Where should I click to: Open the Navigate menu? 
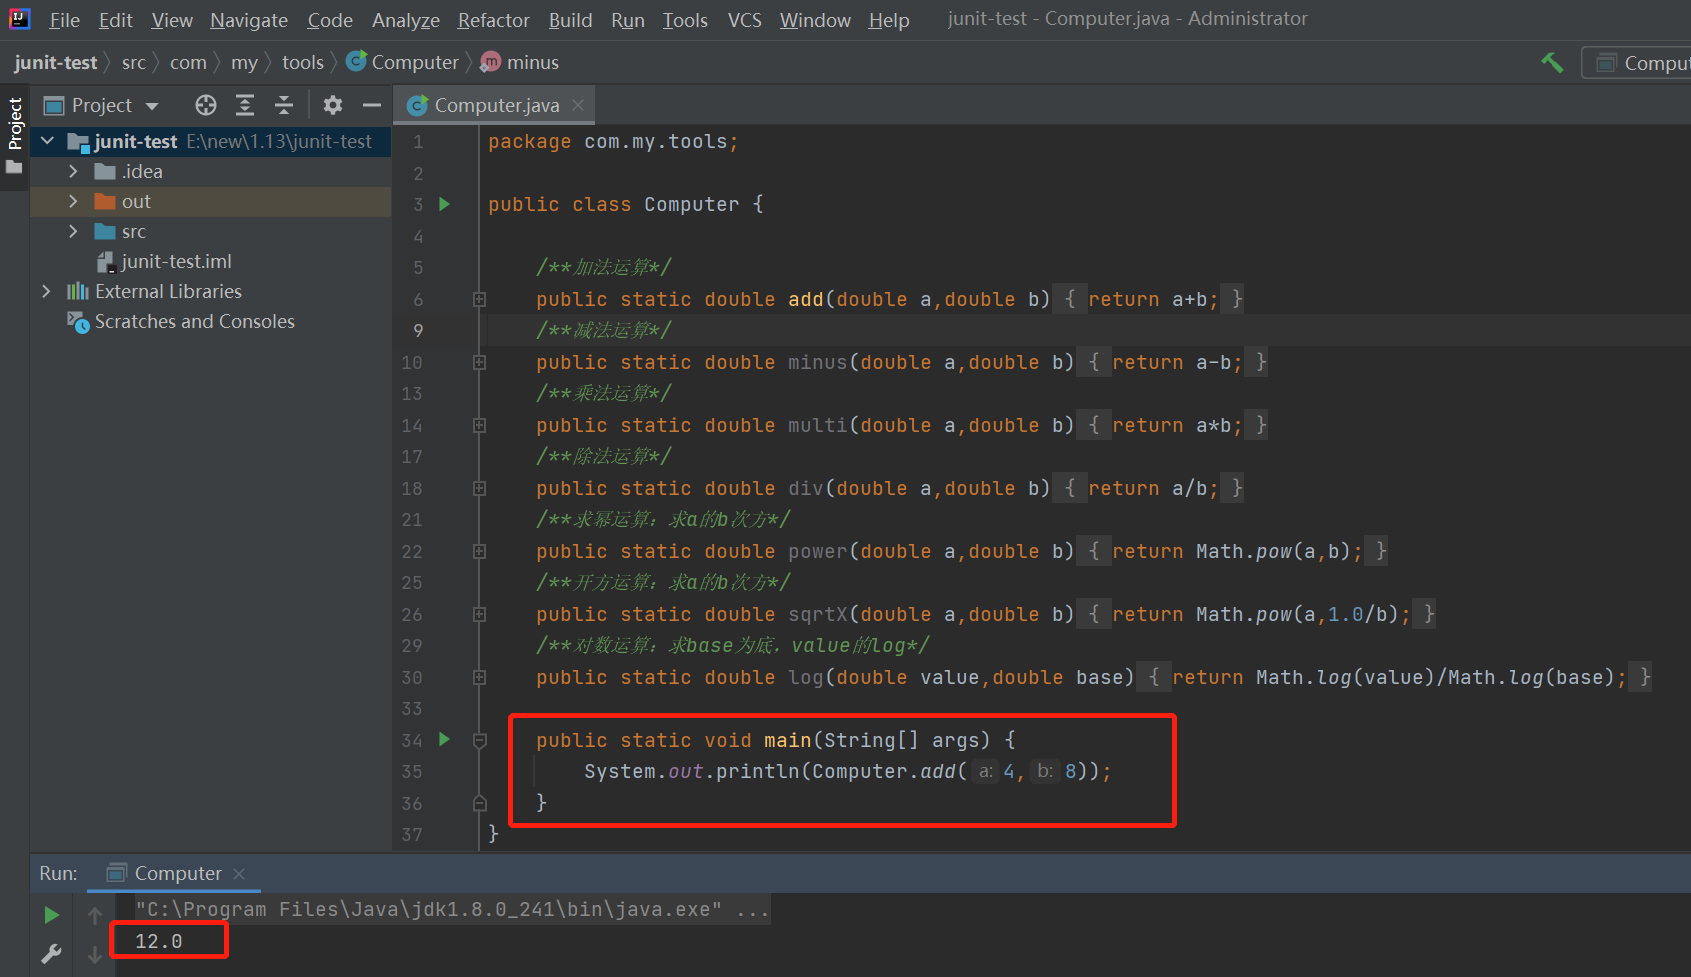pyautogui.click(x=249, y=20)
